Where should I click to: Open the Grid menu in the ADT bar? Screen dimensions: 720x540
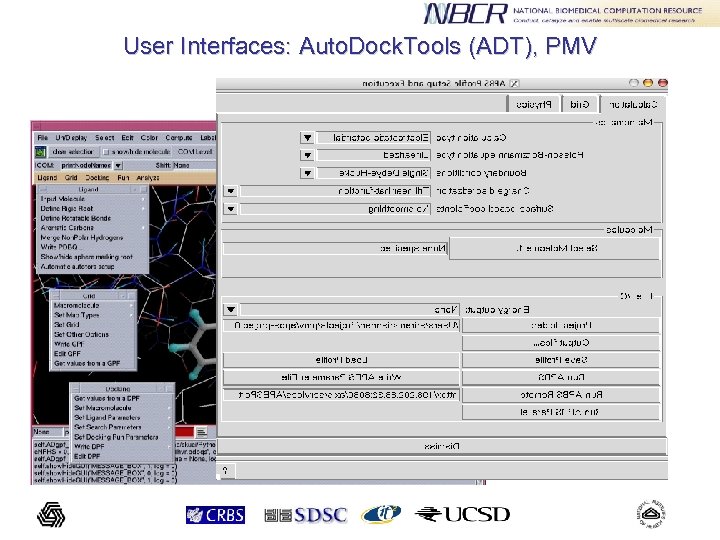click(71, 178)
